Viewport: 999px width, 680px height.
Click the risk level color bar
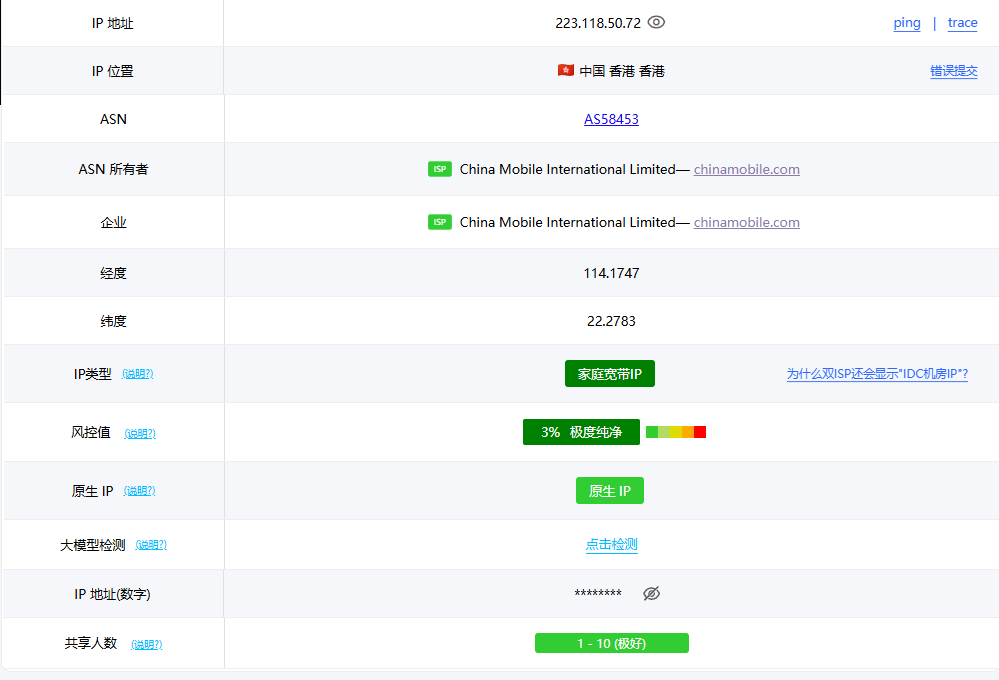676,432
